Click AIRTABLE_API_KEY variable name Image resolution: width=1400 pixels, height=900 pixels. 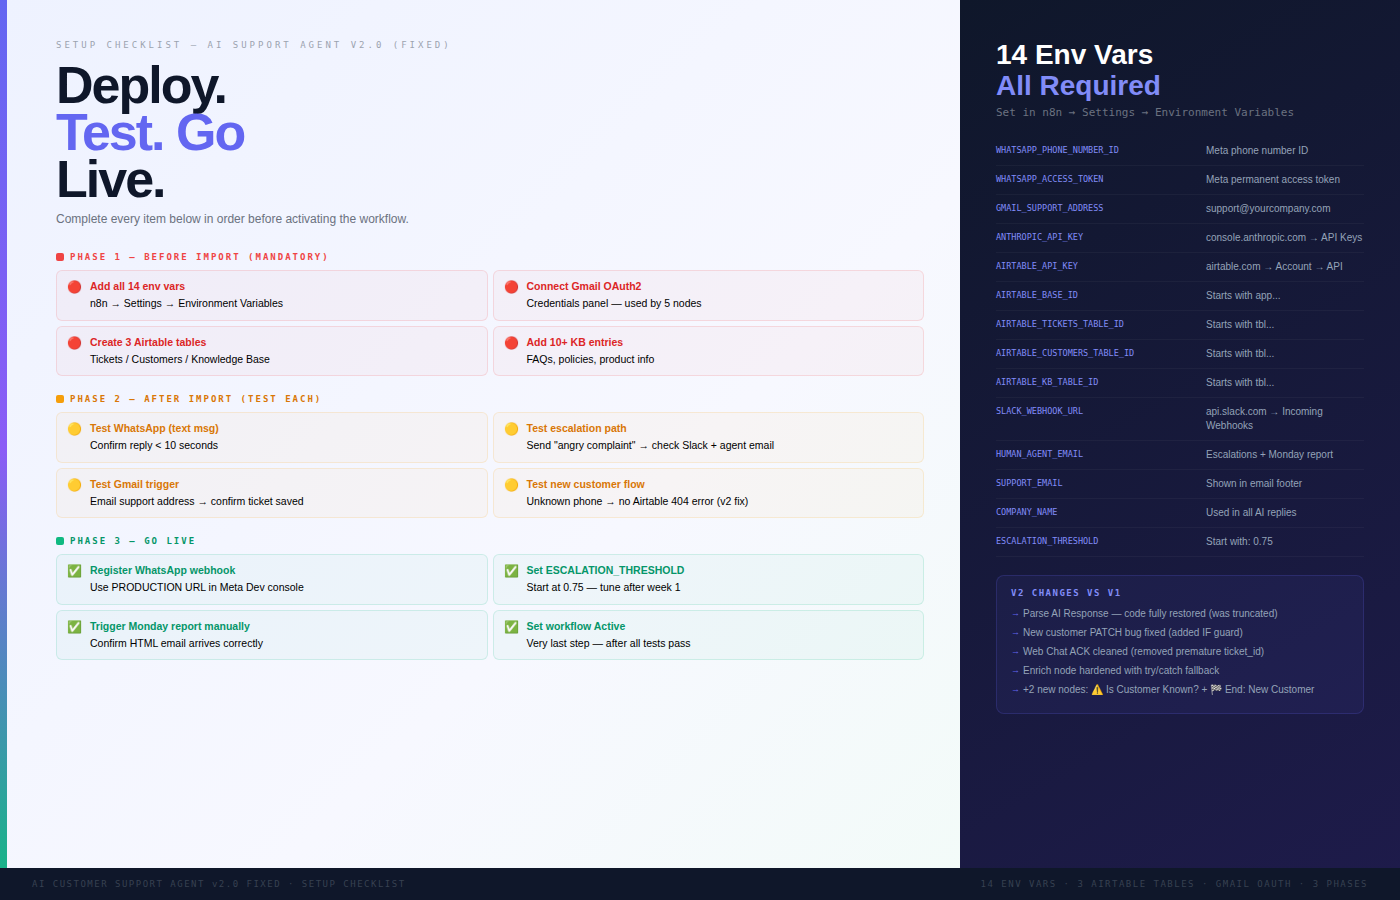point(1037,266)
